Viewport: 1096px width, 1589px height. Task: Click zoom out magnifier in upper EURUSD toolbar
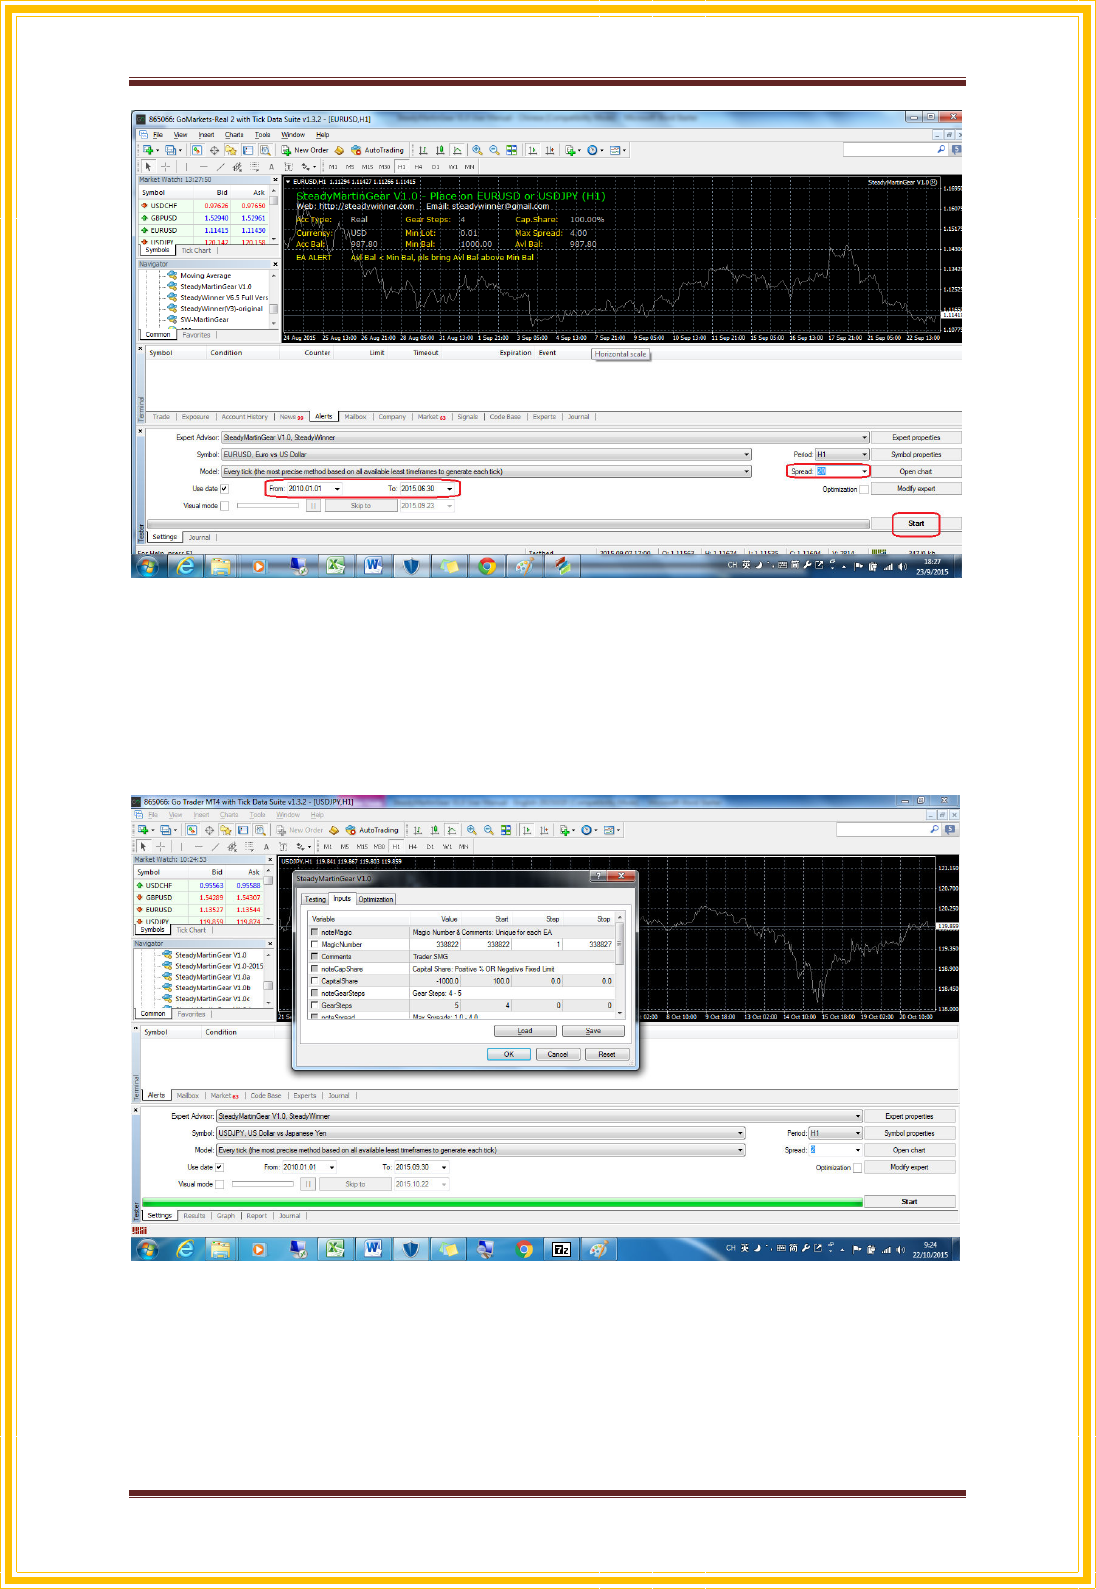click(494, 150)
